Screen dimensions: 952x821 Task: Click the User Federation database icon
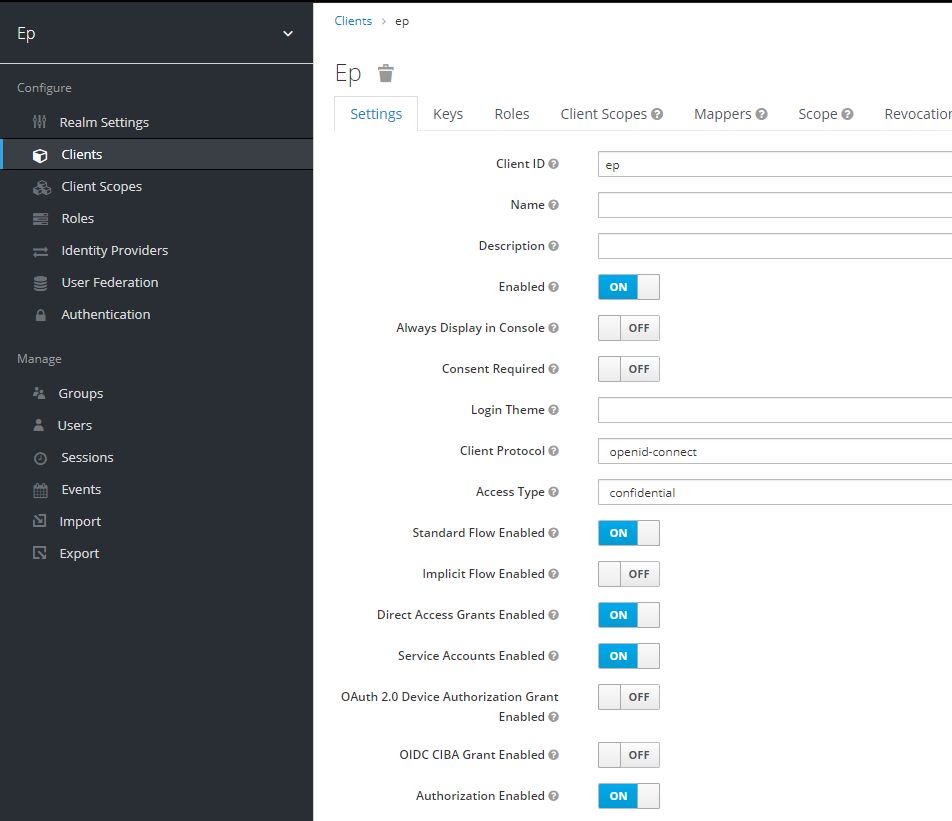(40, 284)
